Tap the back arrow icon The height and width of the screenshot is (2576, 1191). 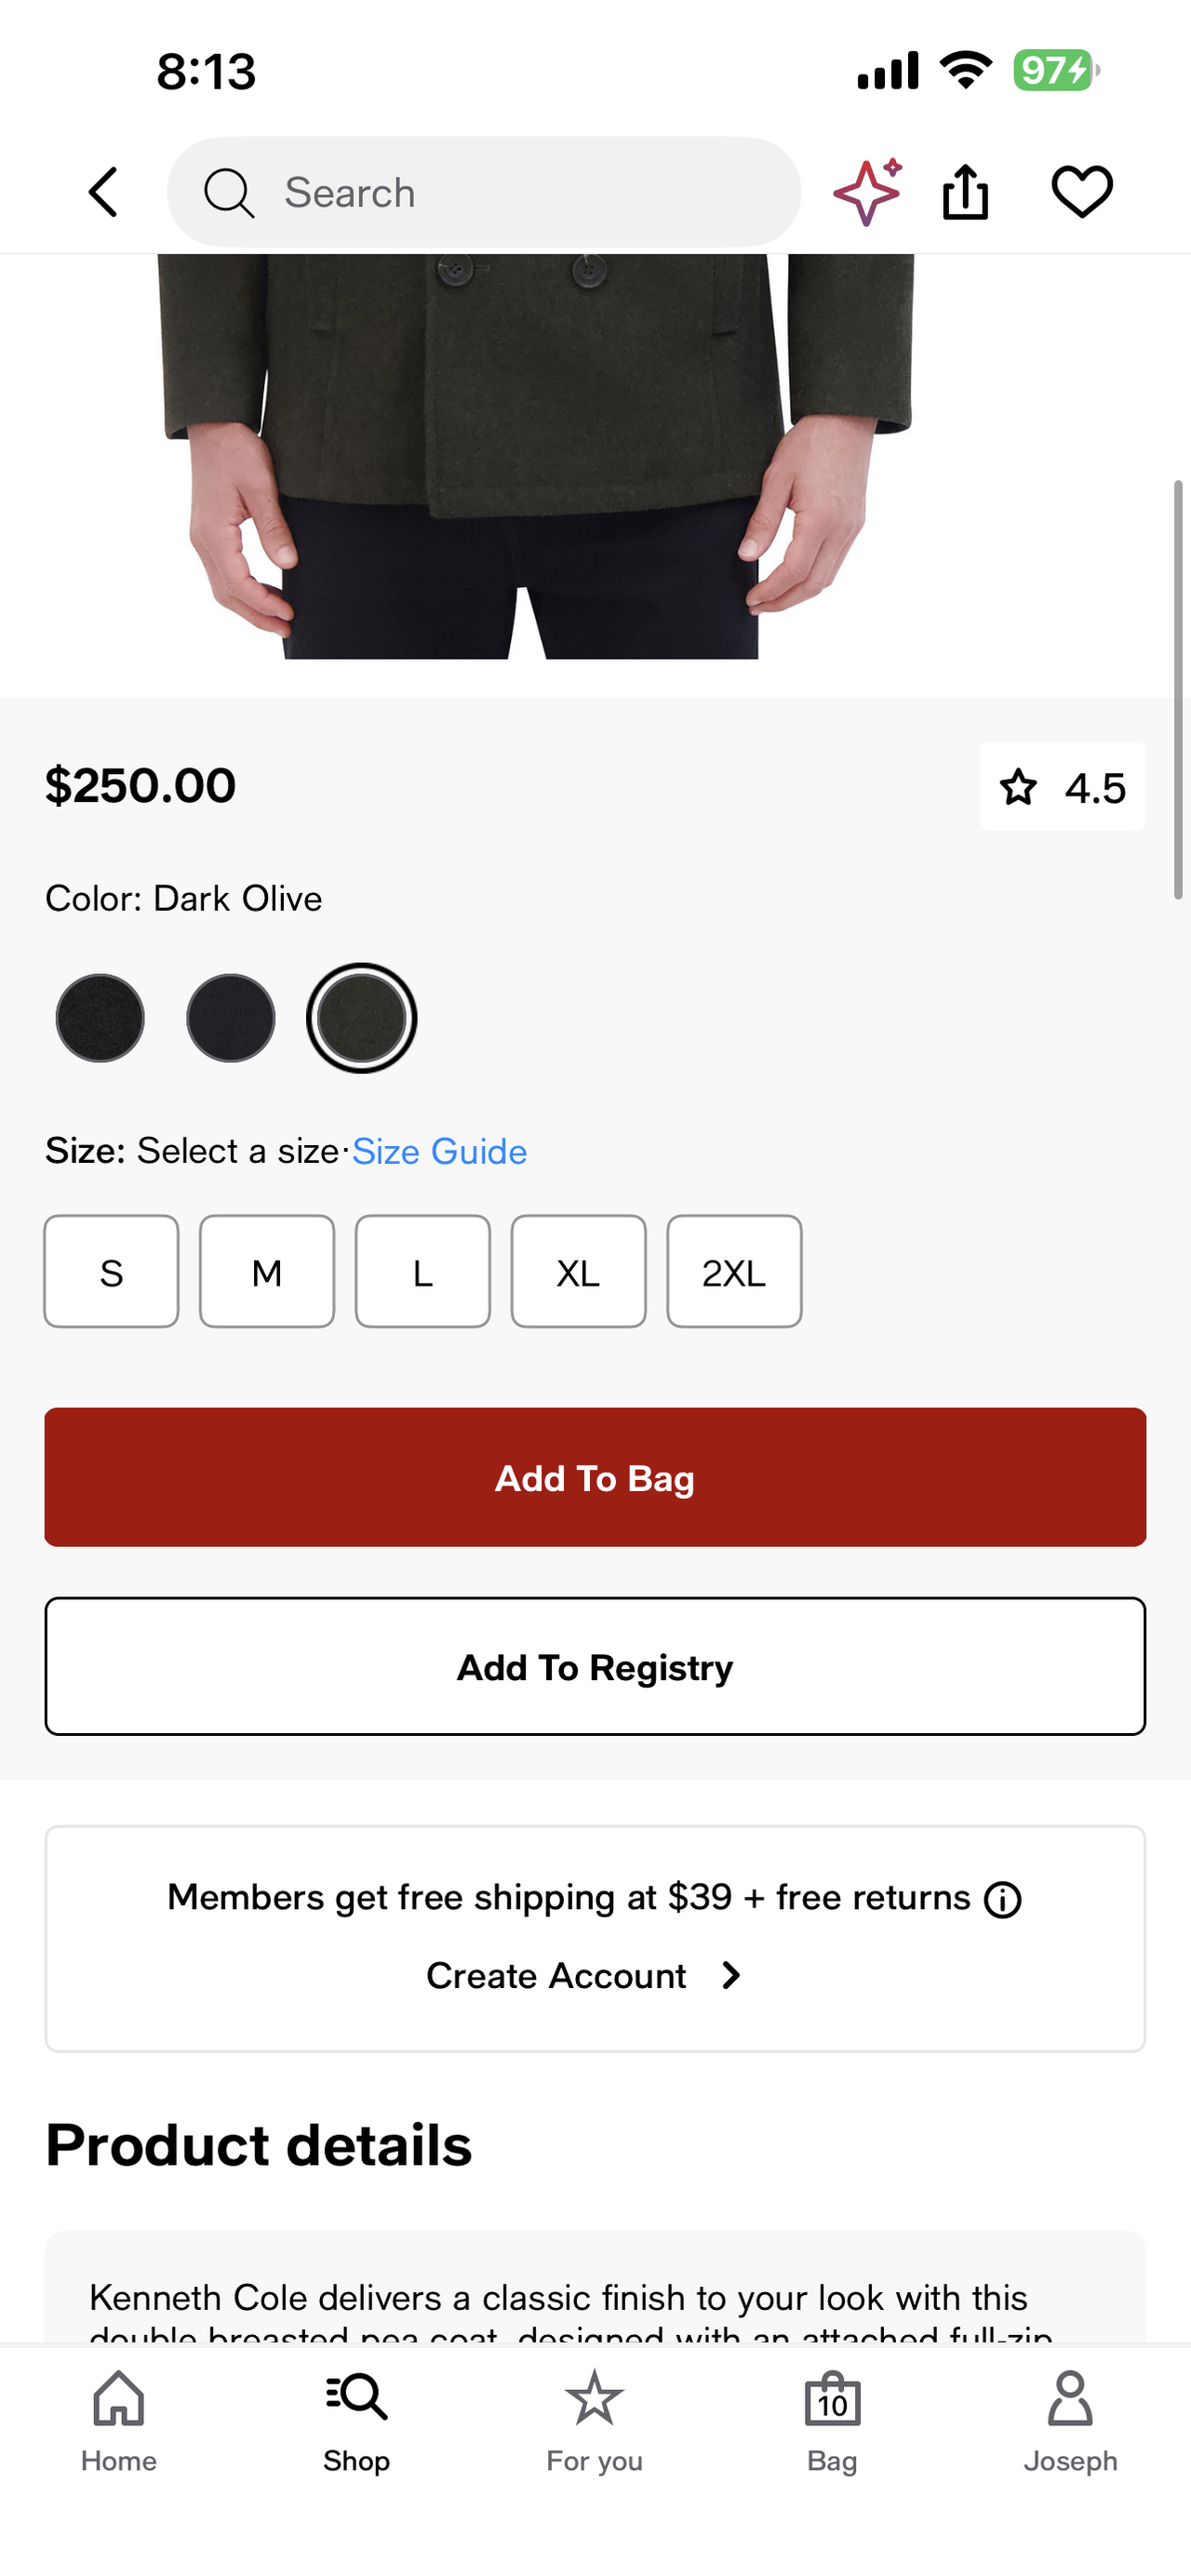(104, 192)
